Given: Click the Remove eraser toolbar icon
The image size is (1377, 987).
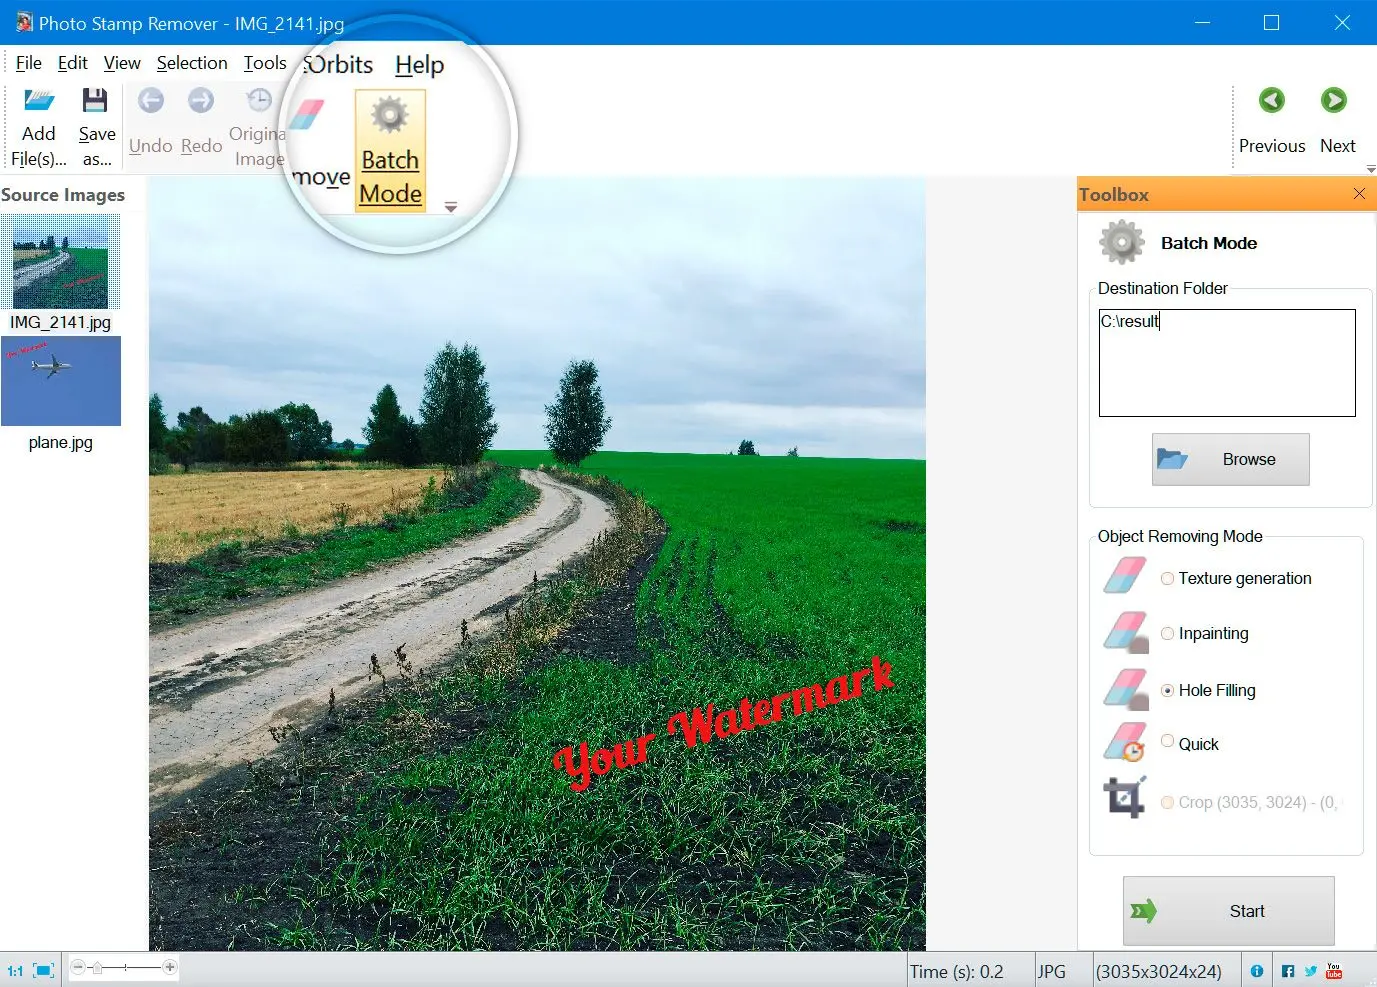Looking at the screenshot, I should tap(306, 115).
